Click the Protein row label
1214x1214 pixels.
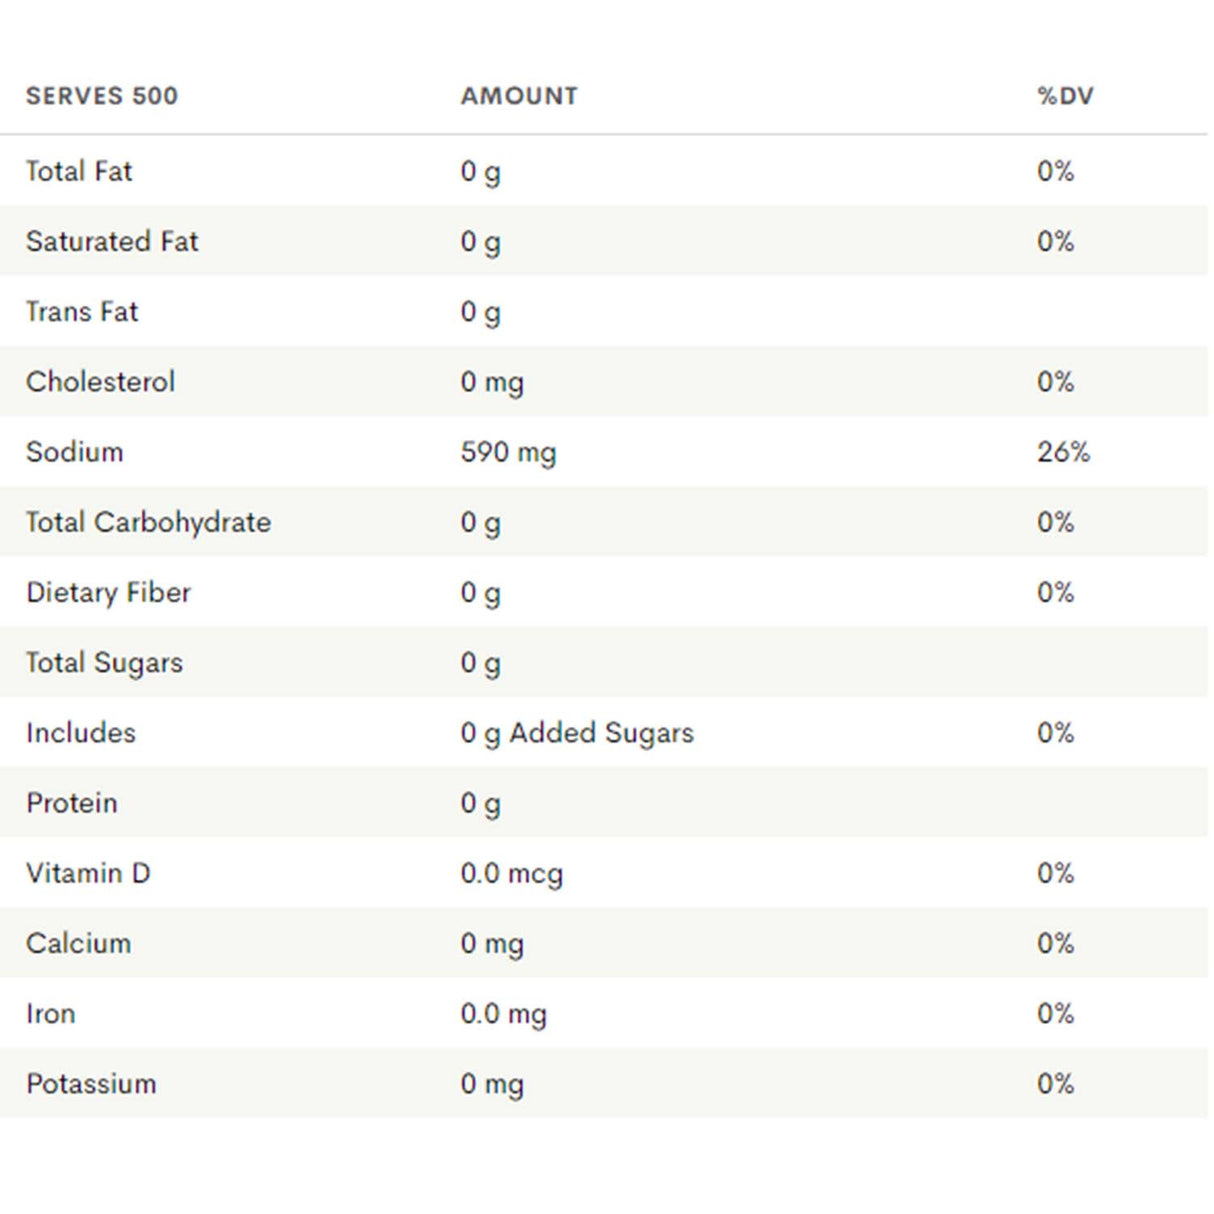[x=72, y=803]
